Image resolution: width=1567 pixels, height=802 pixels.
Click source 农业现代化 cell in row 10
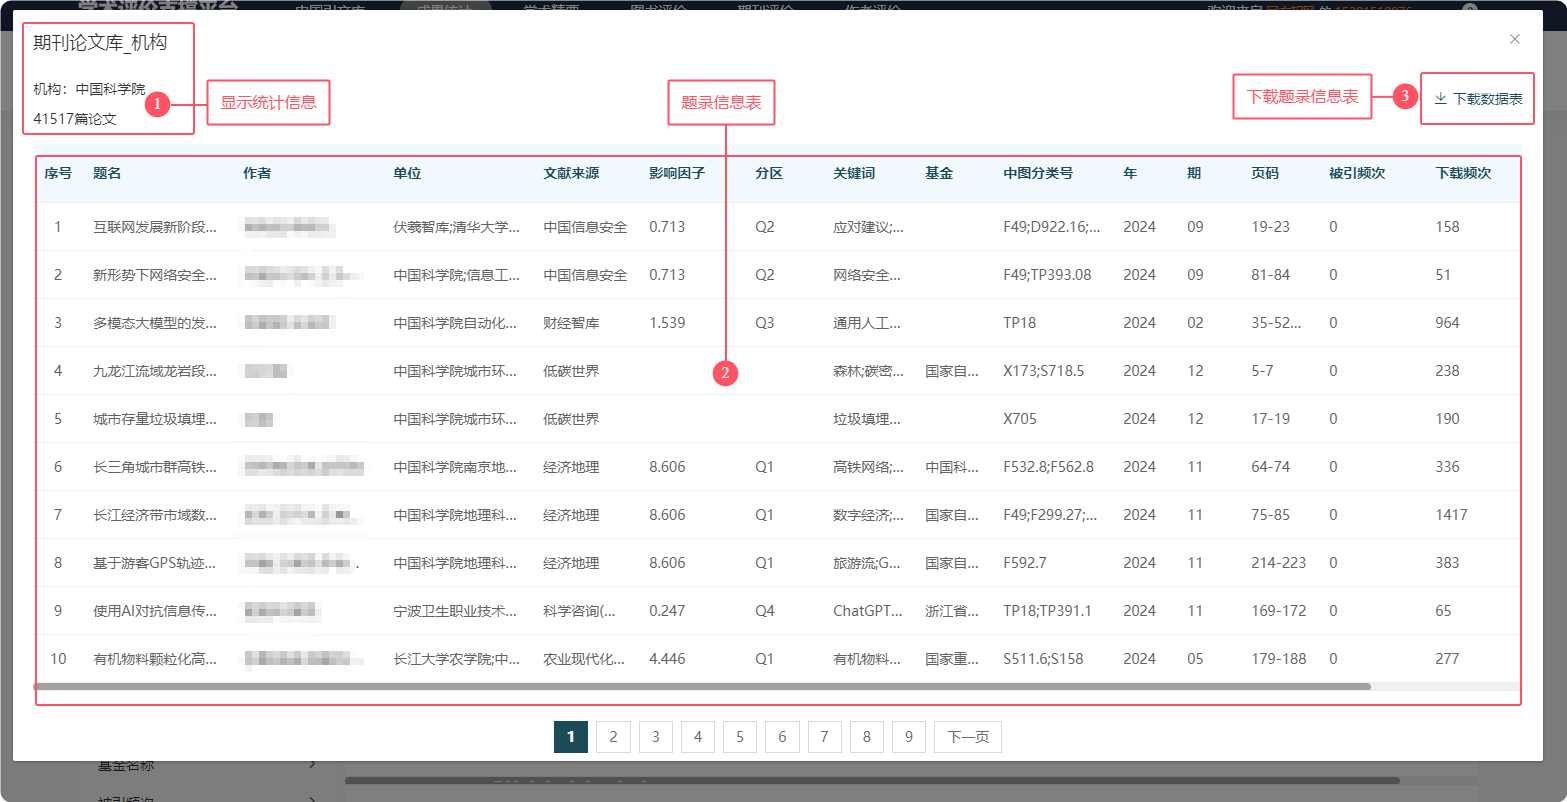pyautogui.click(x=584, y=659)
